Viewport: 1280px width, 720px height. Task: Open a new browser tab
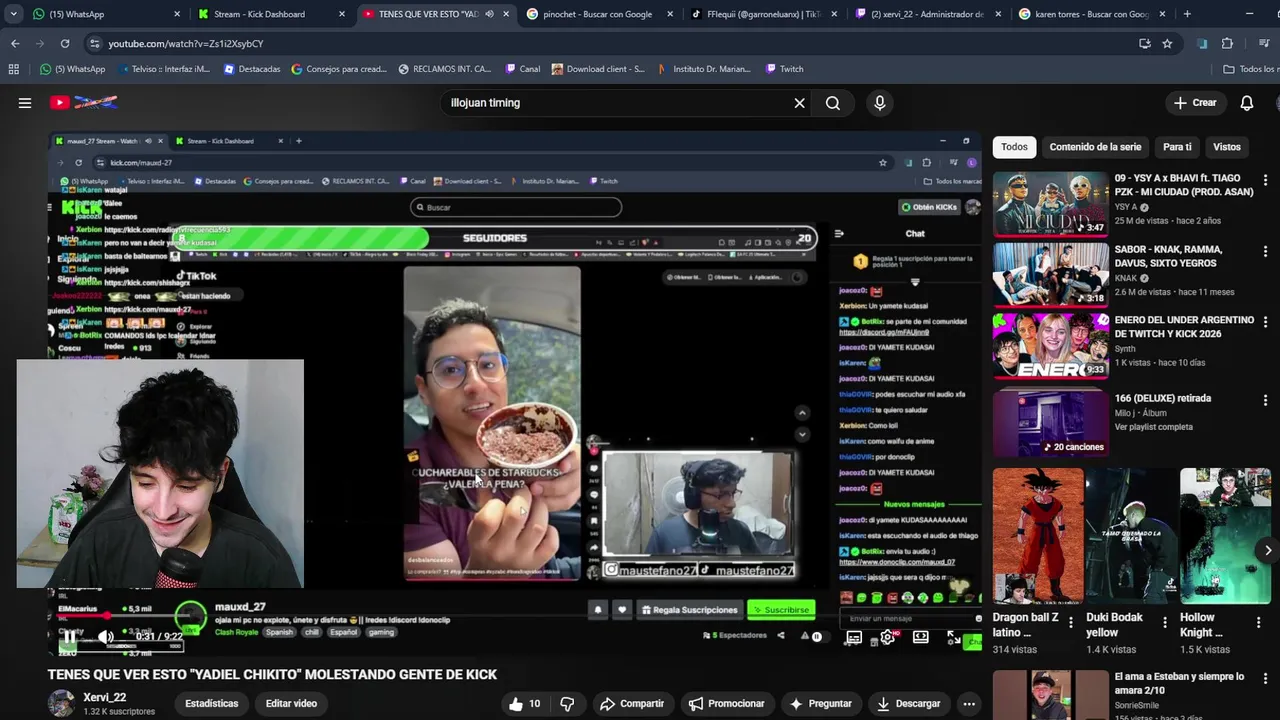(x=1187, y=14)
